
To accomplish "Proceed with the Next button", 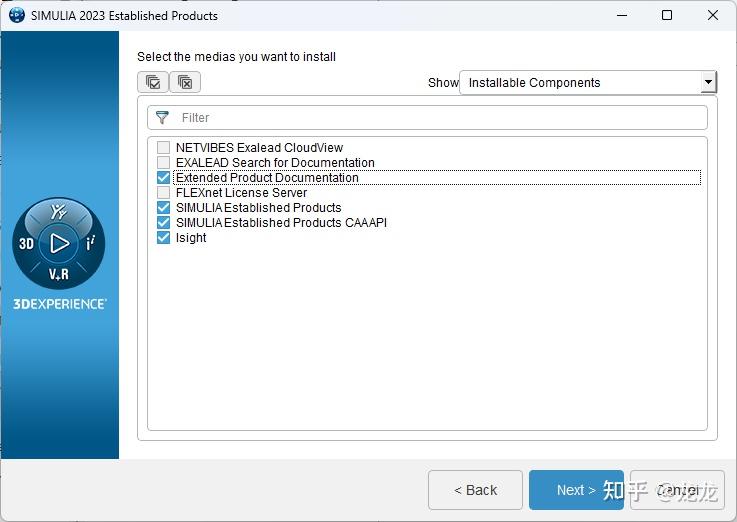I will (576, 490).
